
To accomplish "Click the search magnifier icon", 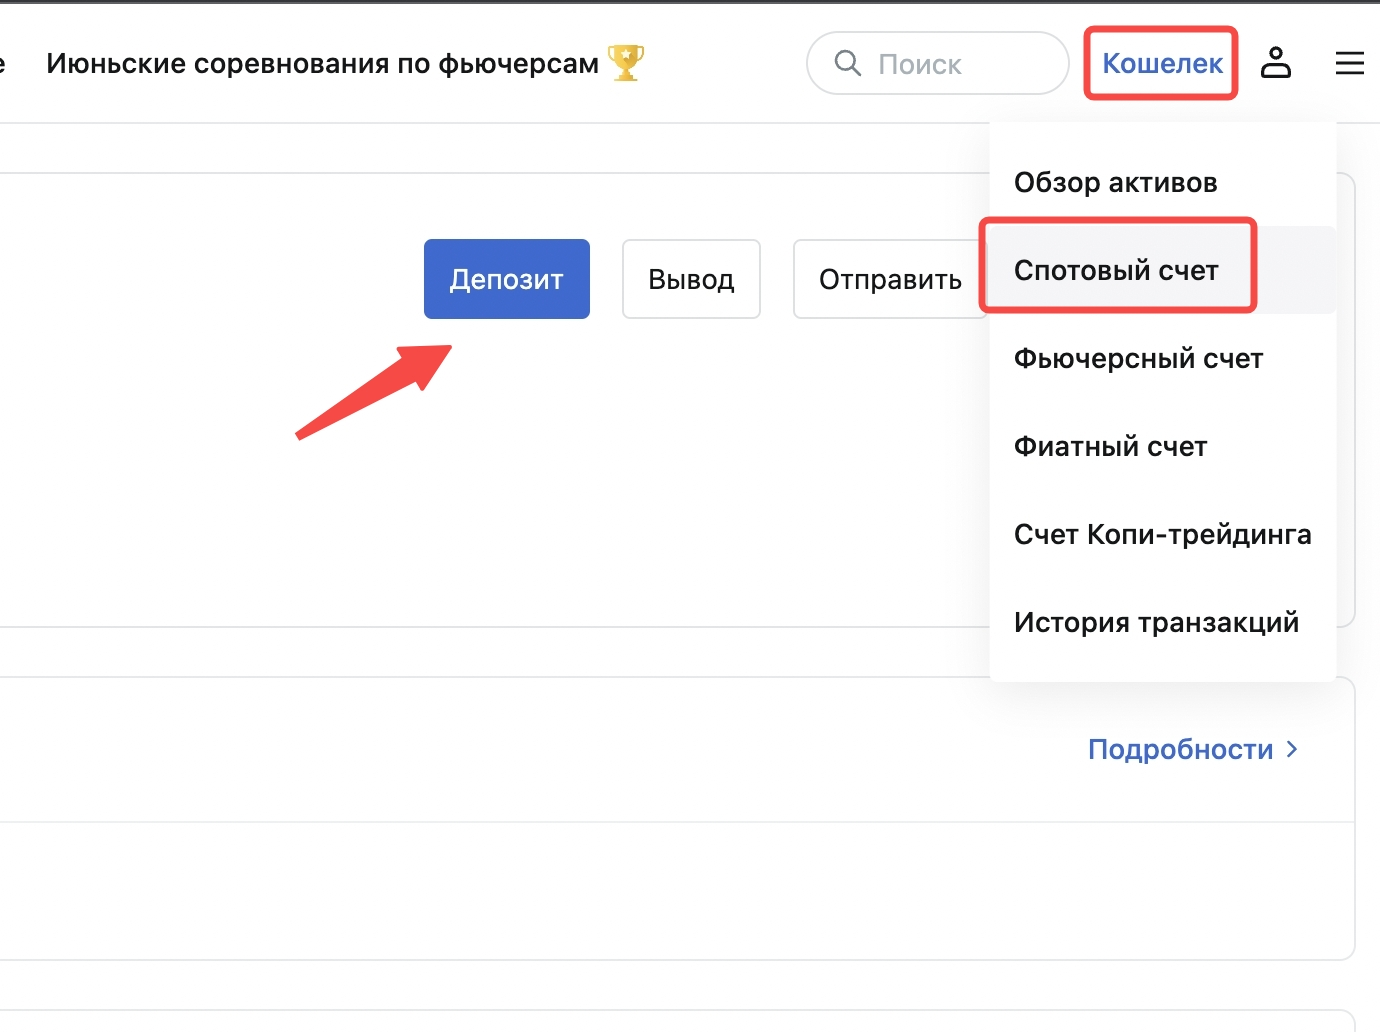I will point(847,63).
